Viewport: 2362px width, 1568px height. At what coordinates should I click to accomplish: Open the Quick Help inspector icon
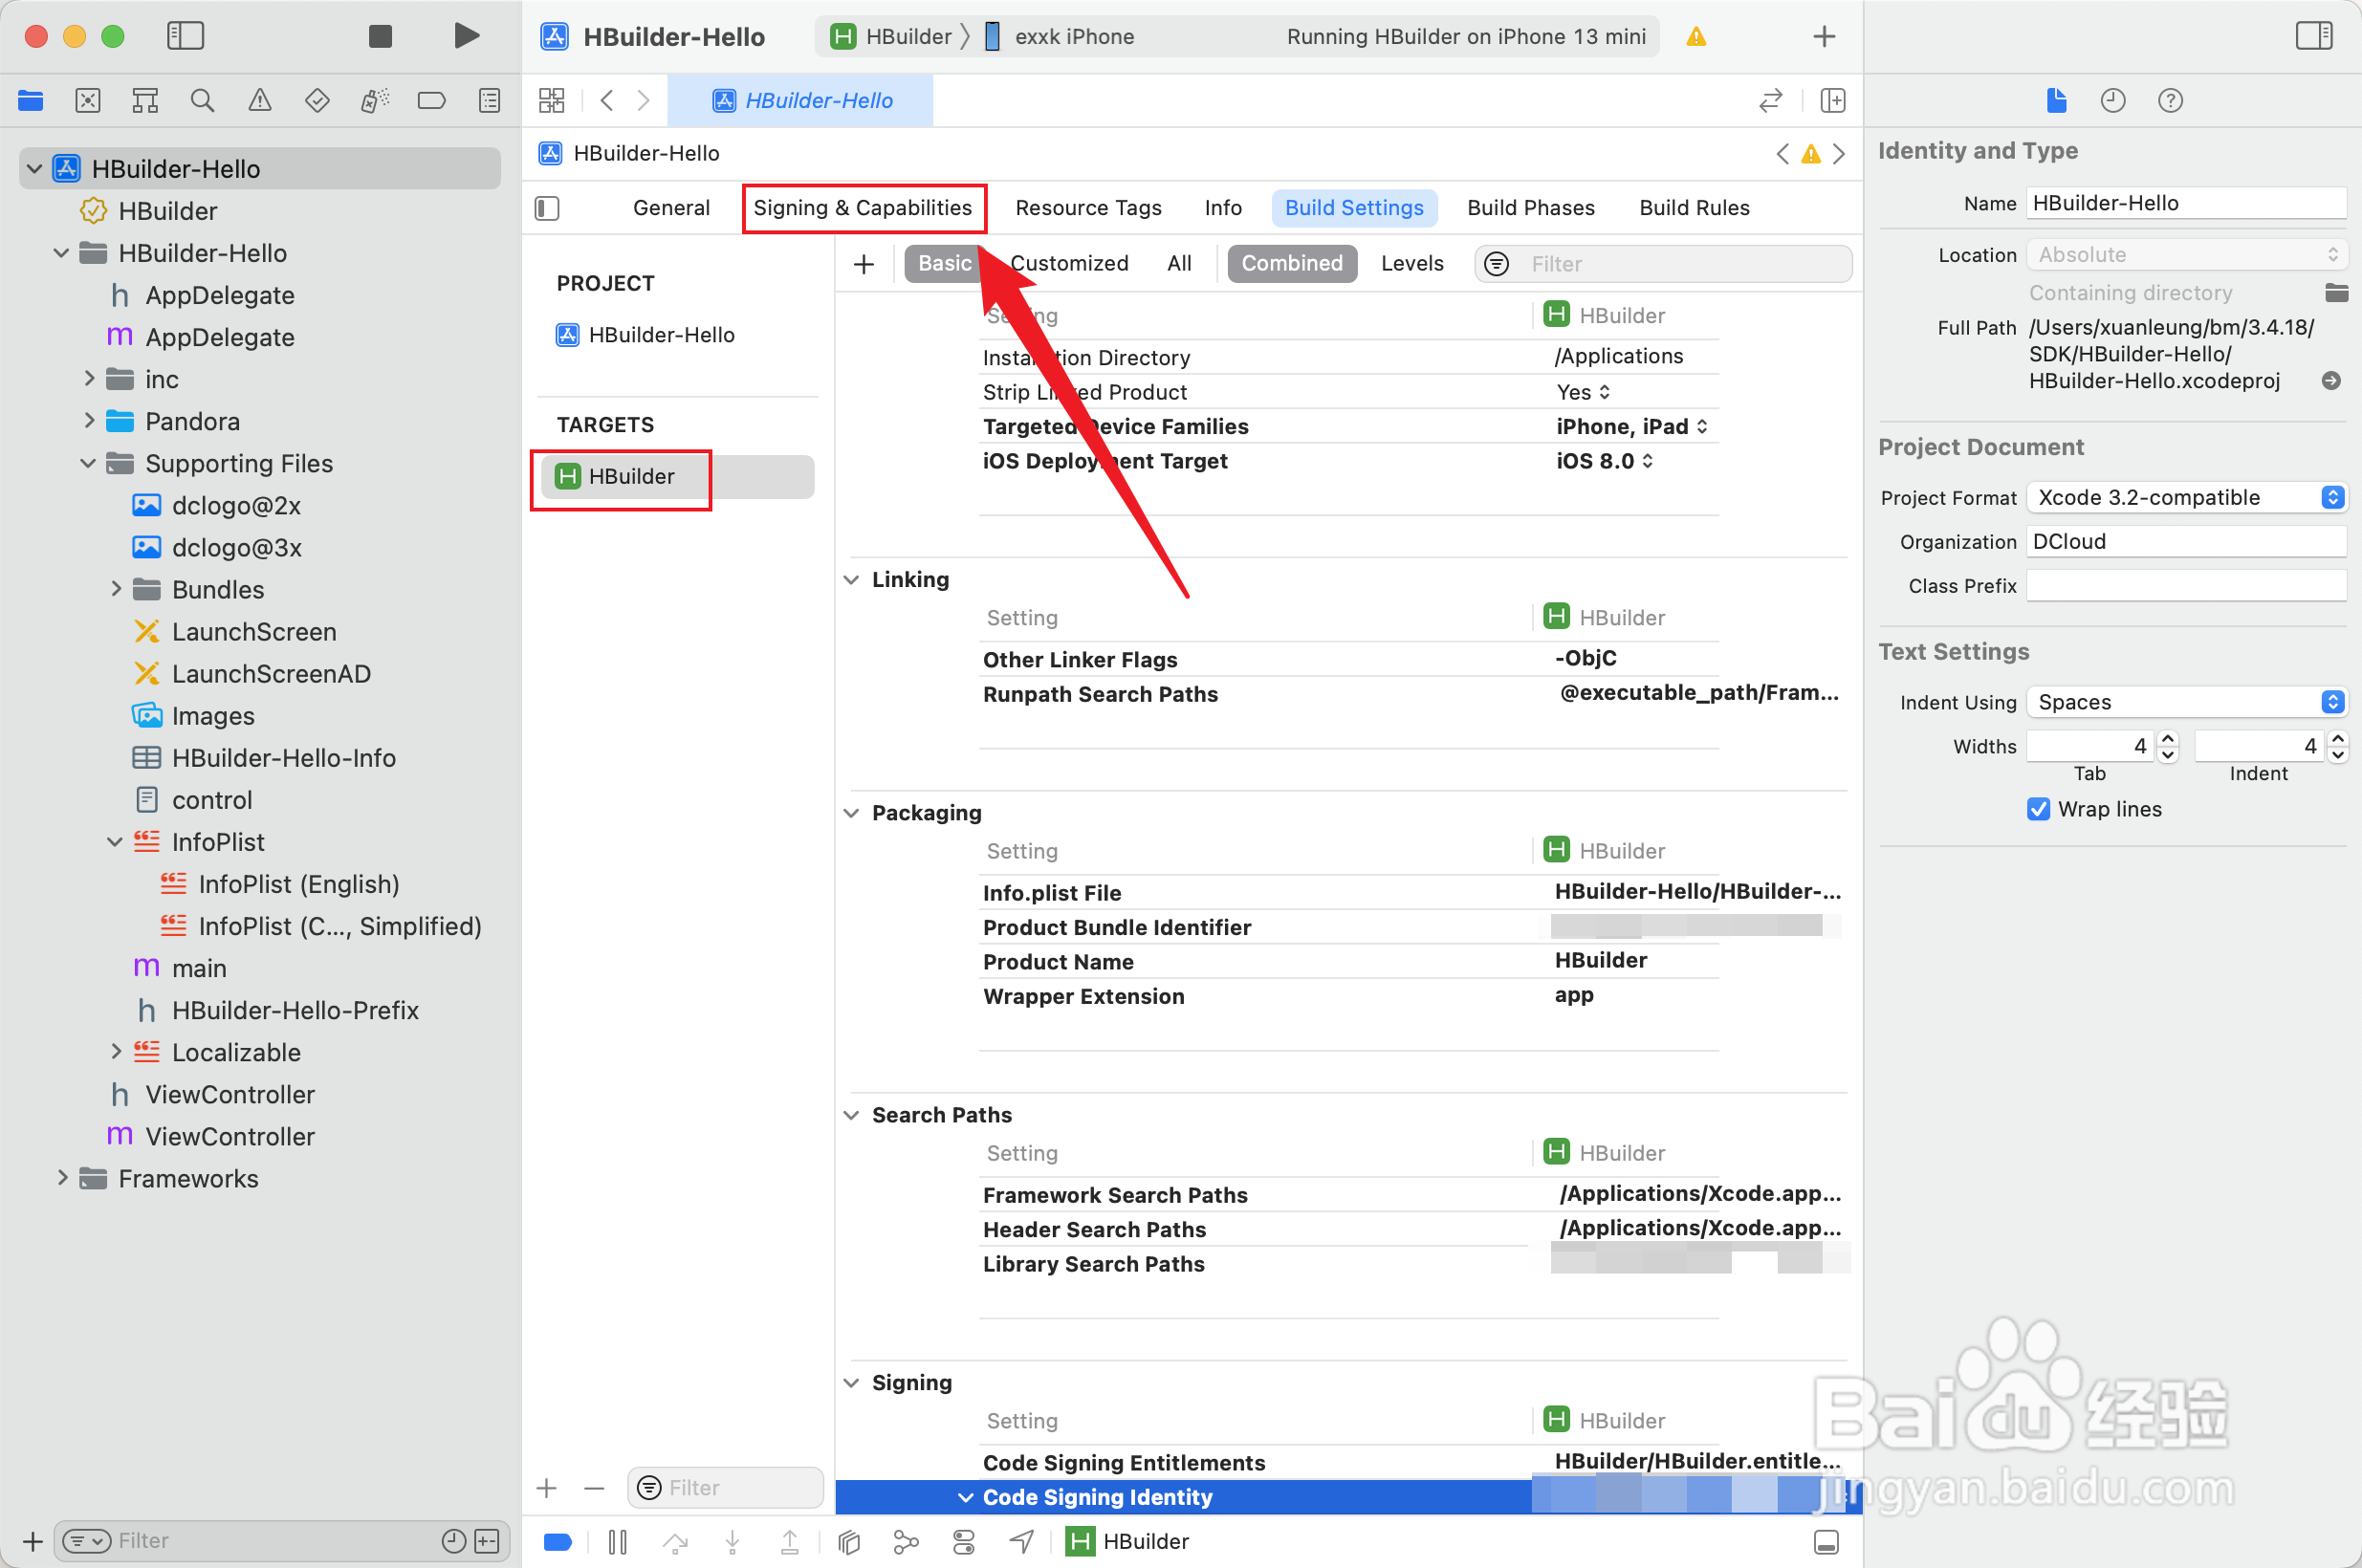click(x=2170, y=100)
